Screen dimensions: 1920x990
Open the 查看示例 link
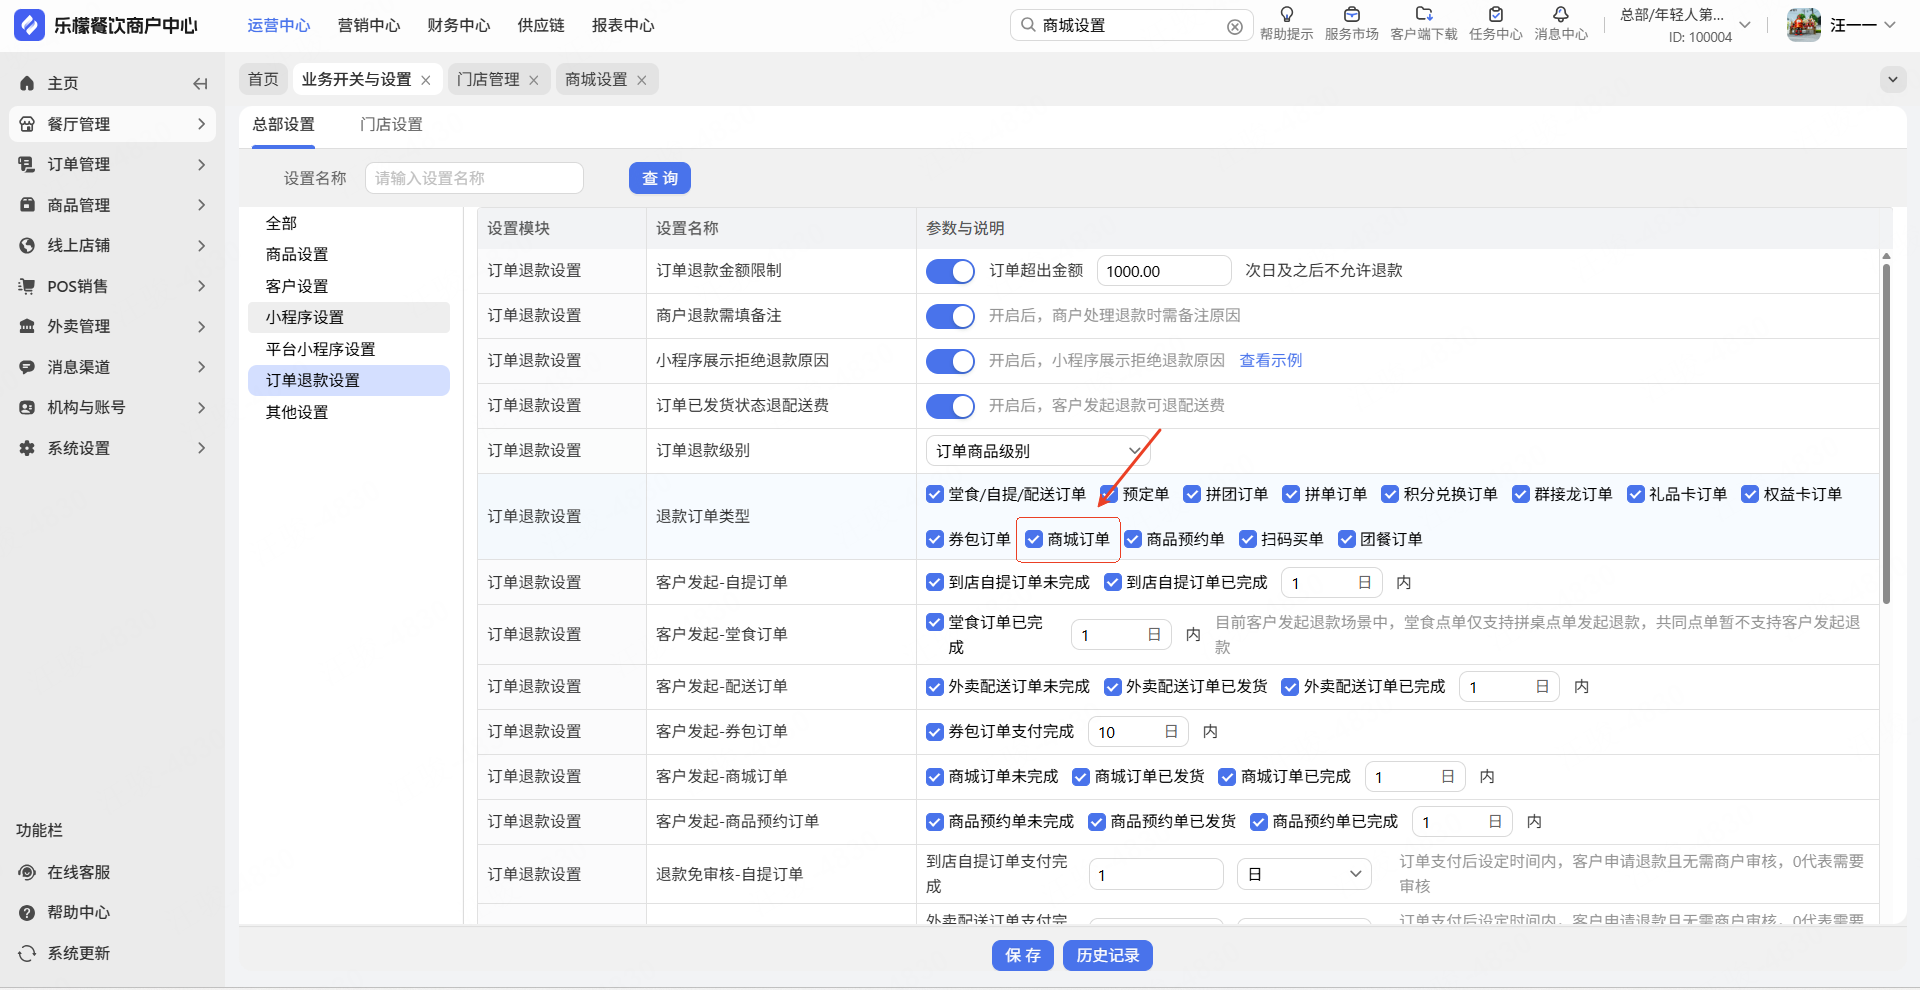pos(1270,361)
